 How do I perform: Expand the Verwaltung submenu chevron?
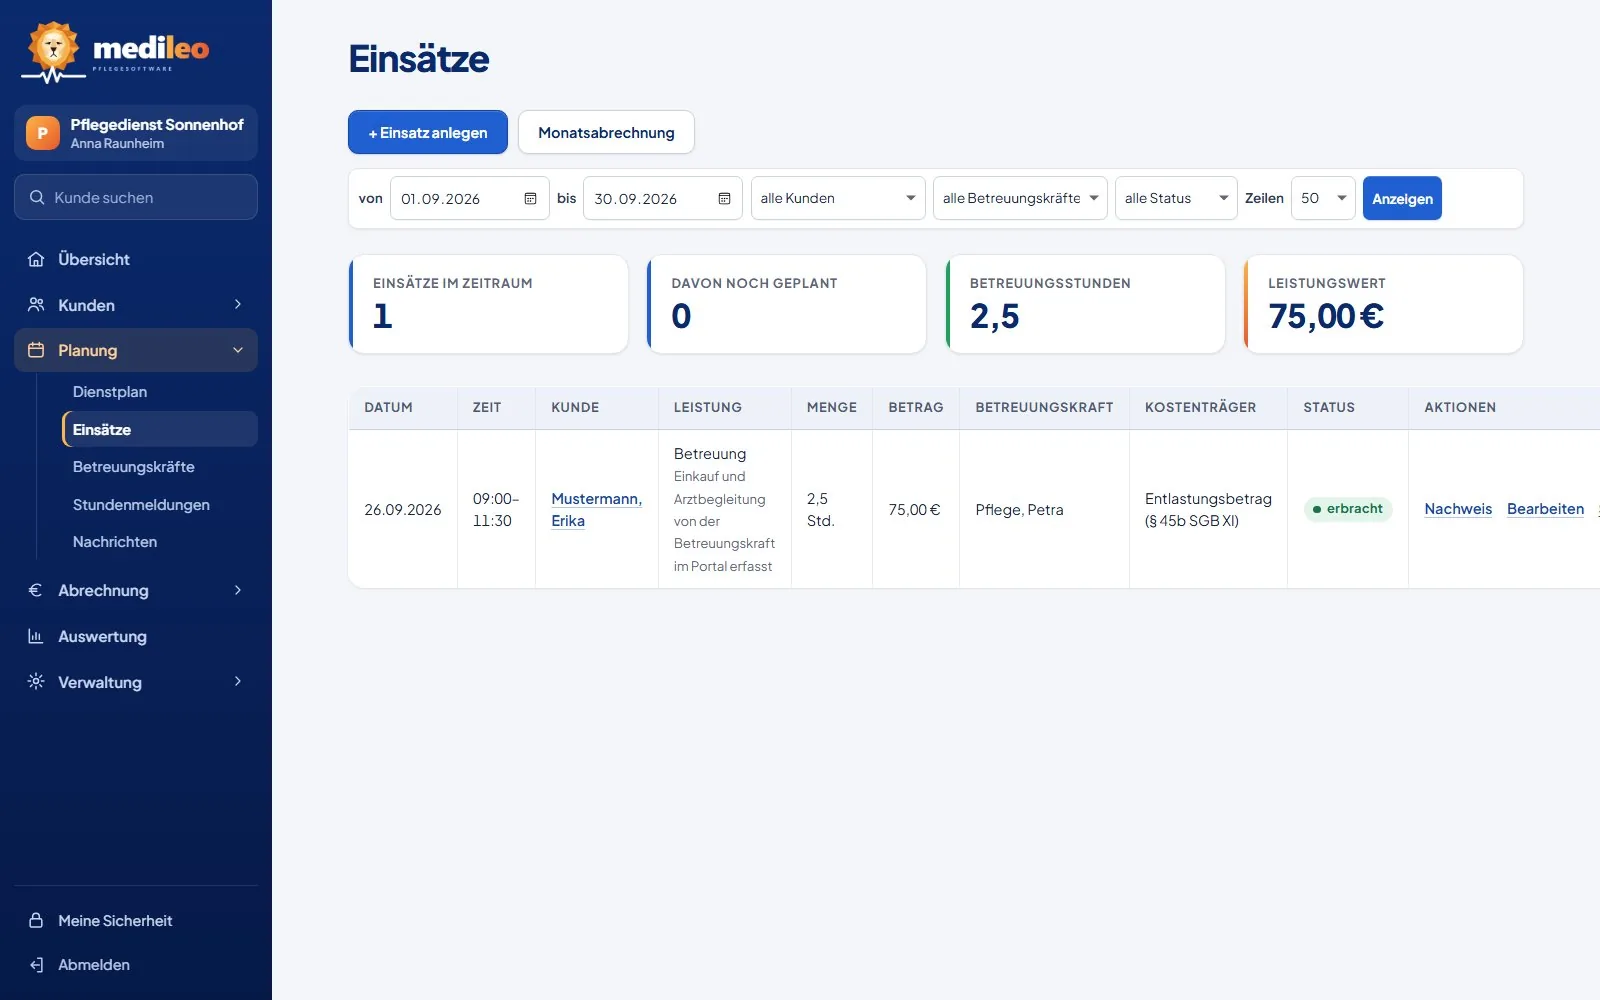click(237, 682)
